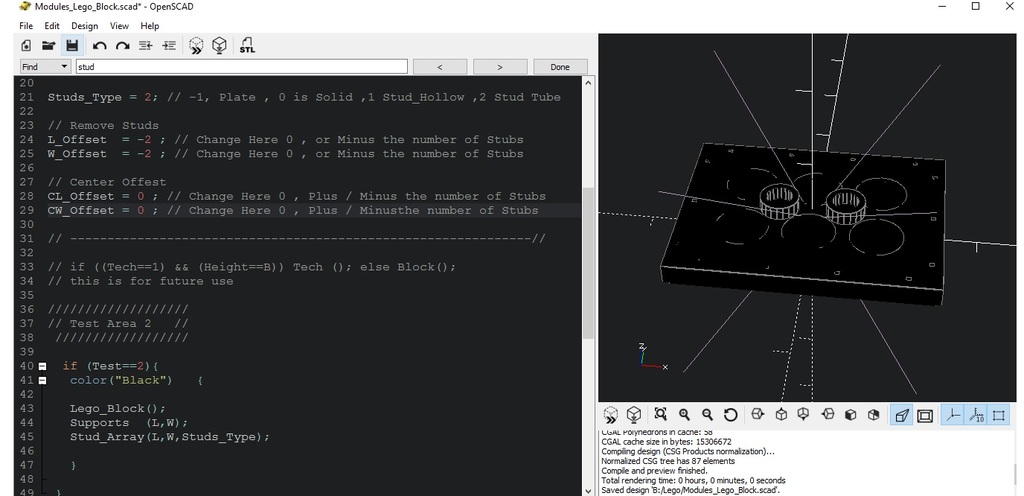Open the View menu

point(119,25)
